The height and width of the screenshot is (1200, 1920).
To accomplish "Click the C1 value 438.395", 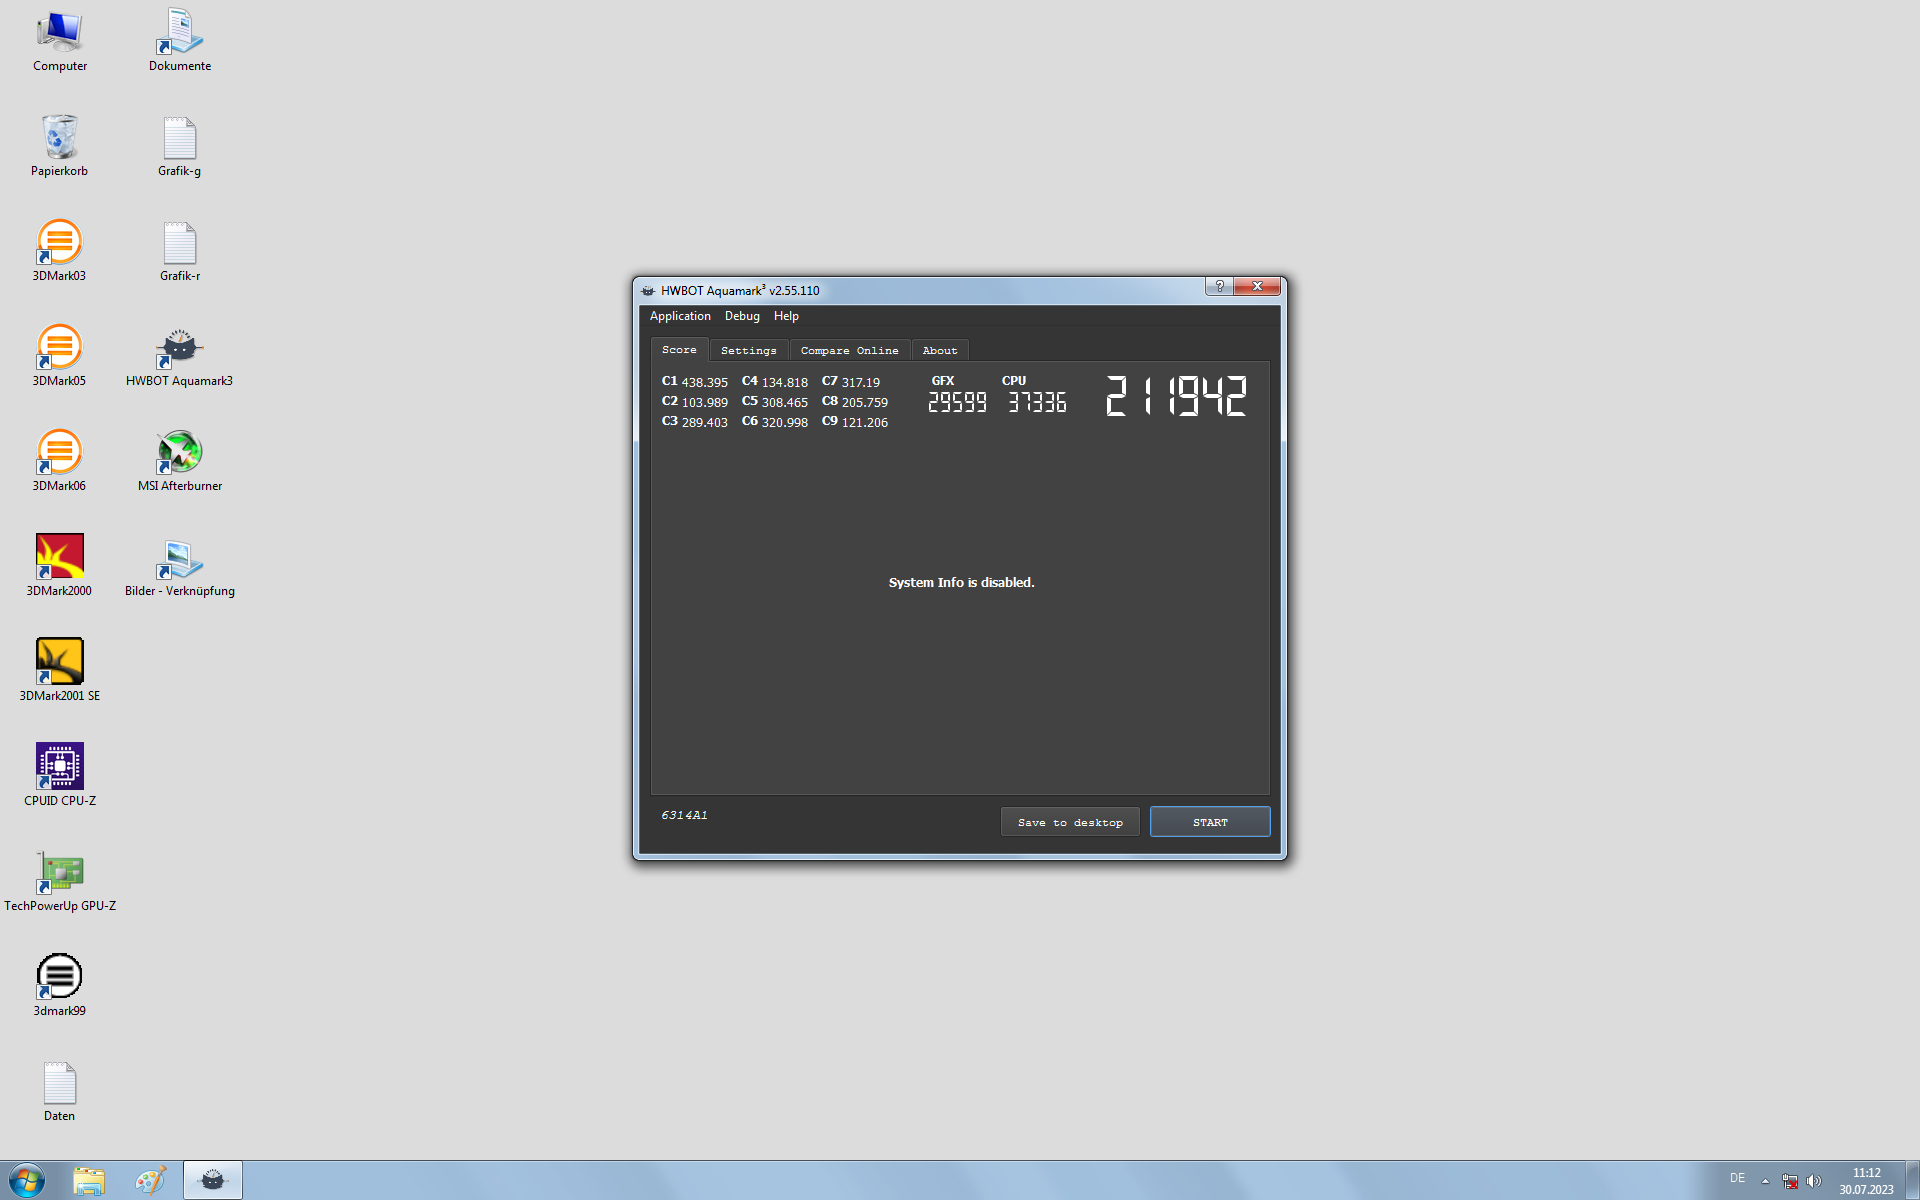I will pyautogui.click(x=705, y=382).
